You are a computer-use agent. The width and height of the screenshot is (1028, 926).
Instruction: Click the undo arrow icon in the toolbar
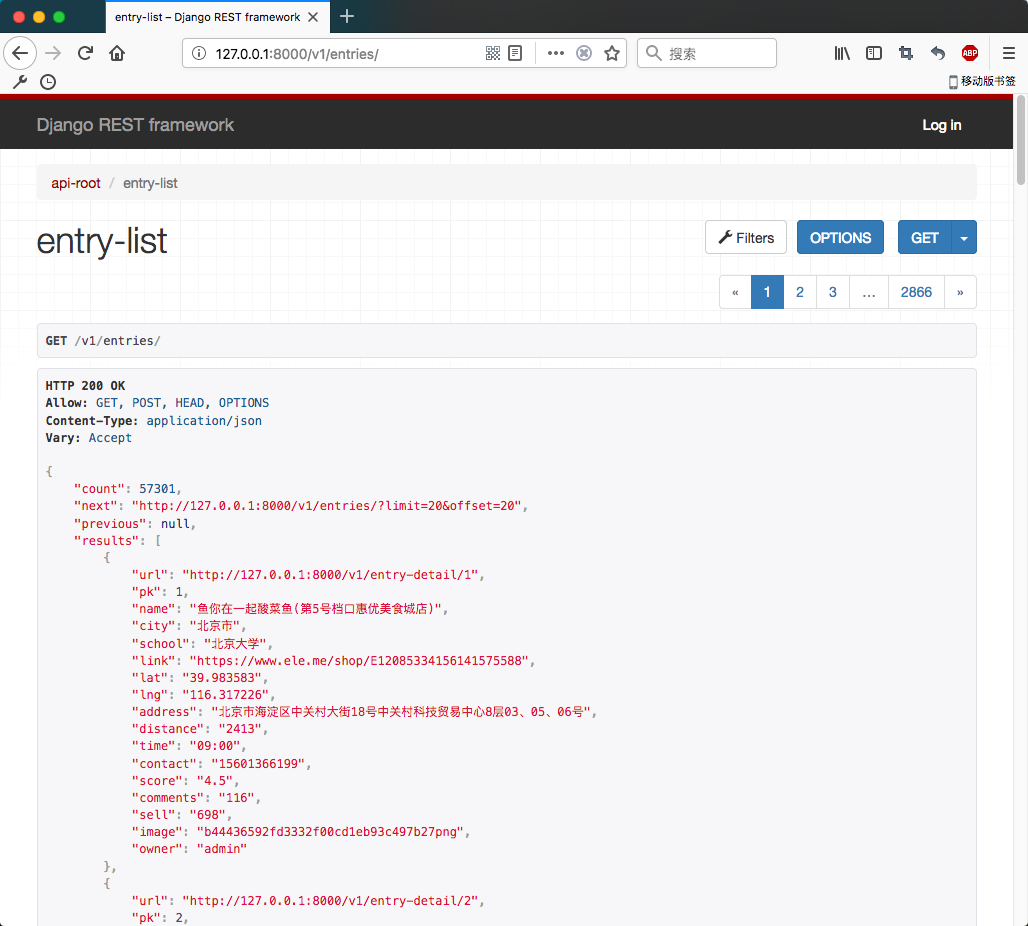(x=938, y=53)
